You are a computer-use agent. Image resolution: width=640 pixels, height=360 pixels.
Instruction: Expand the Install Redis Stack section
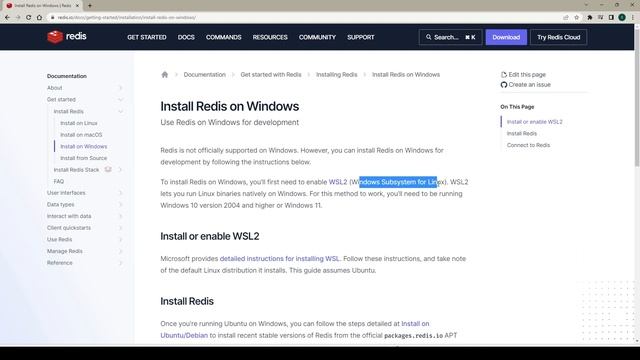[120, 169]
